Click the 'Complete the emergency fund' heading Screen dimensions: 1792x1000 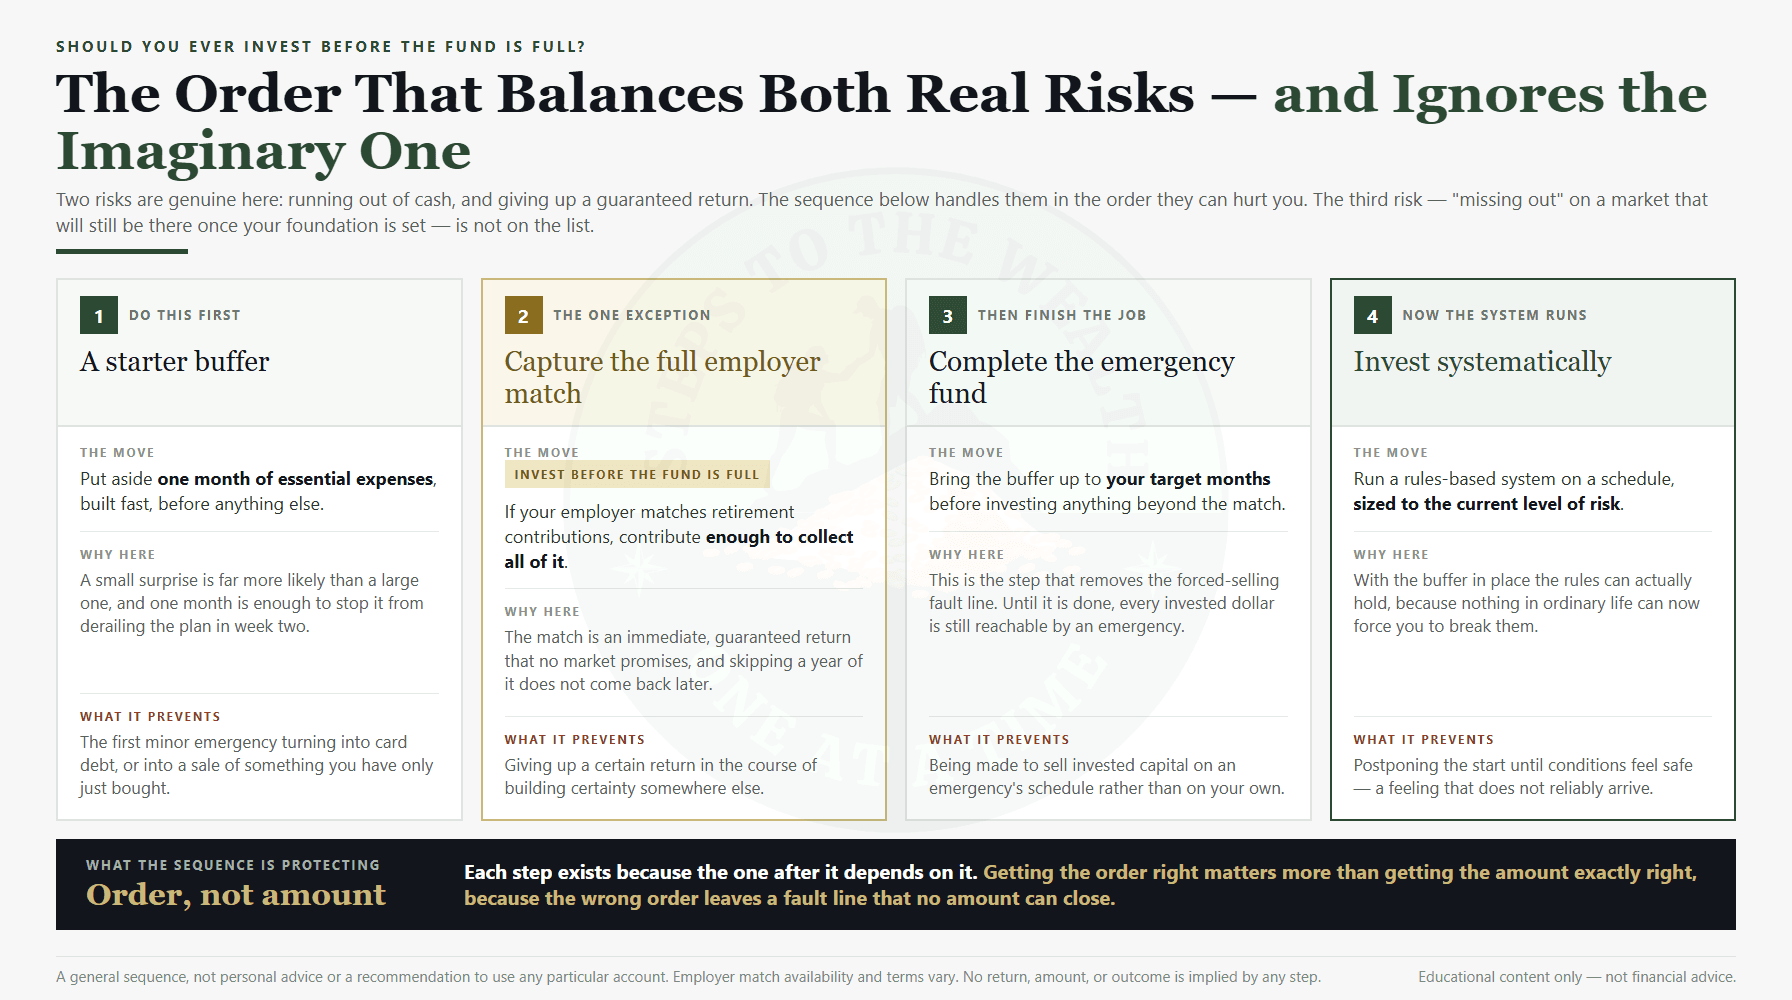1082,377
